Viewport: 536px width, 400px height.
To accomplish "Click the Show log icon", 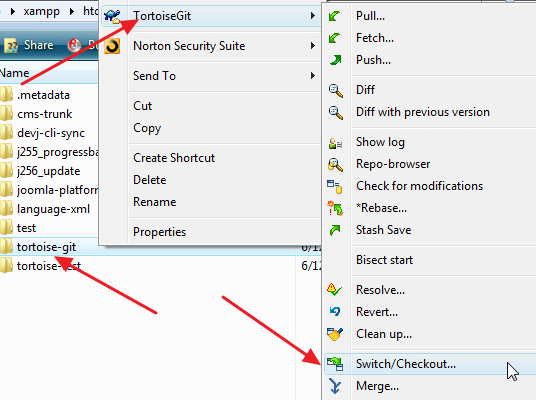I will (335, 143).
